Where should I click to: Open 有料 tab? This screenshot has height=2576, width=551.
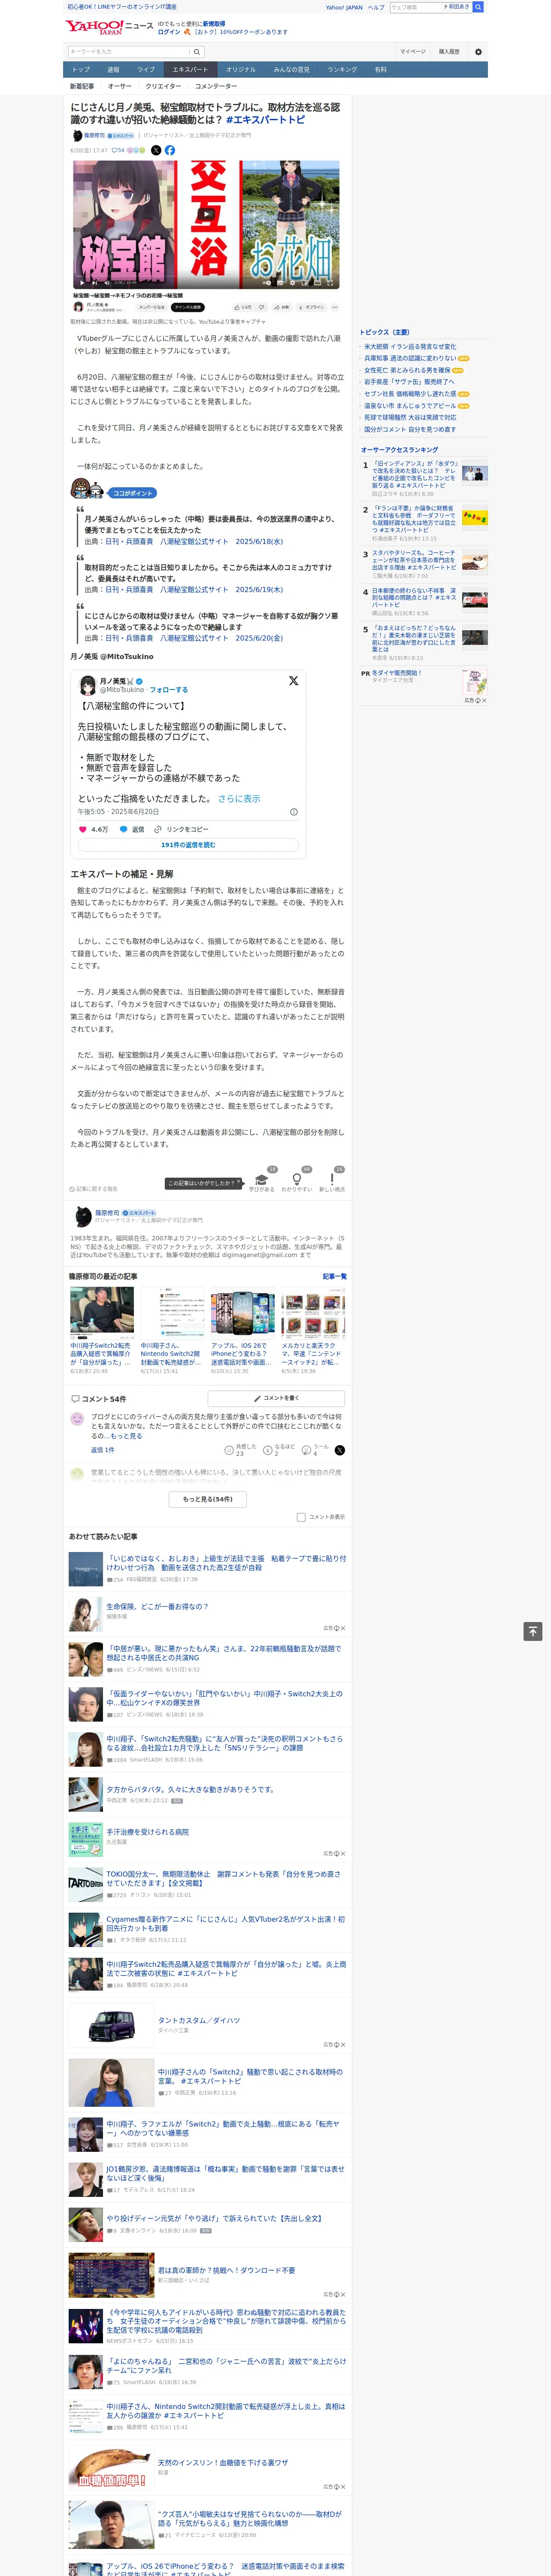click(380, 70)
